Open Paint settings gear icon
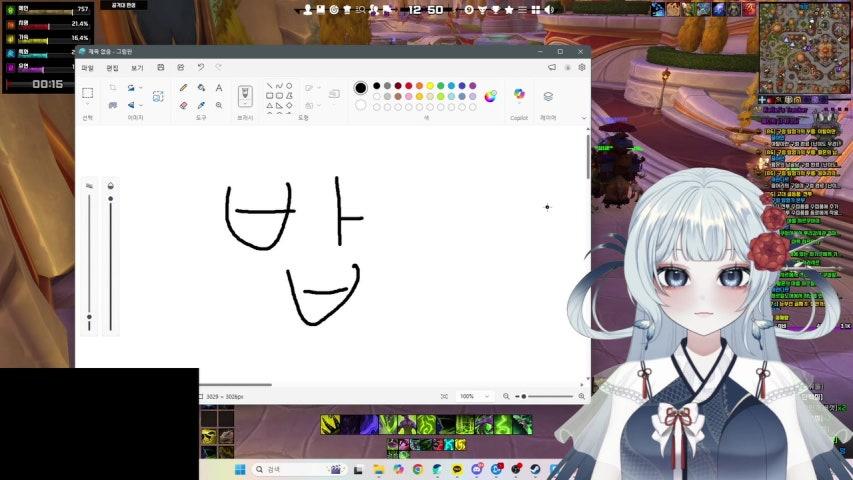 coord(582,67)
